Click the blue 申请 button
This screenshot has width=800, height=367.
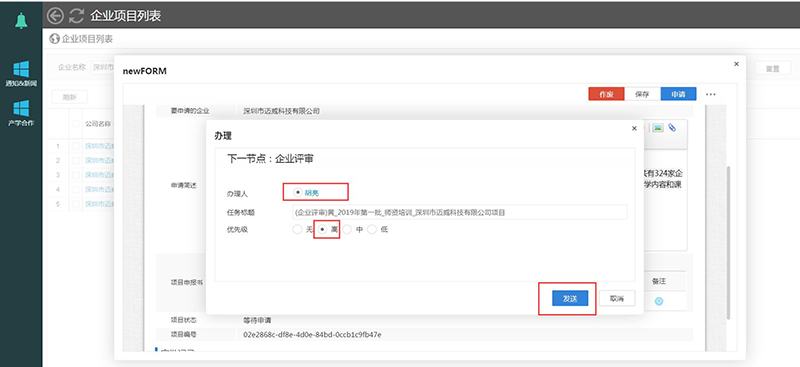pyautogui.click(x=678, y=94)
